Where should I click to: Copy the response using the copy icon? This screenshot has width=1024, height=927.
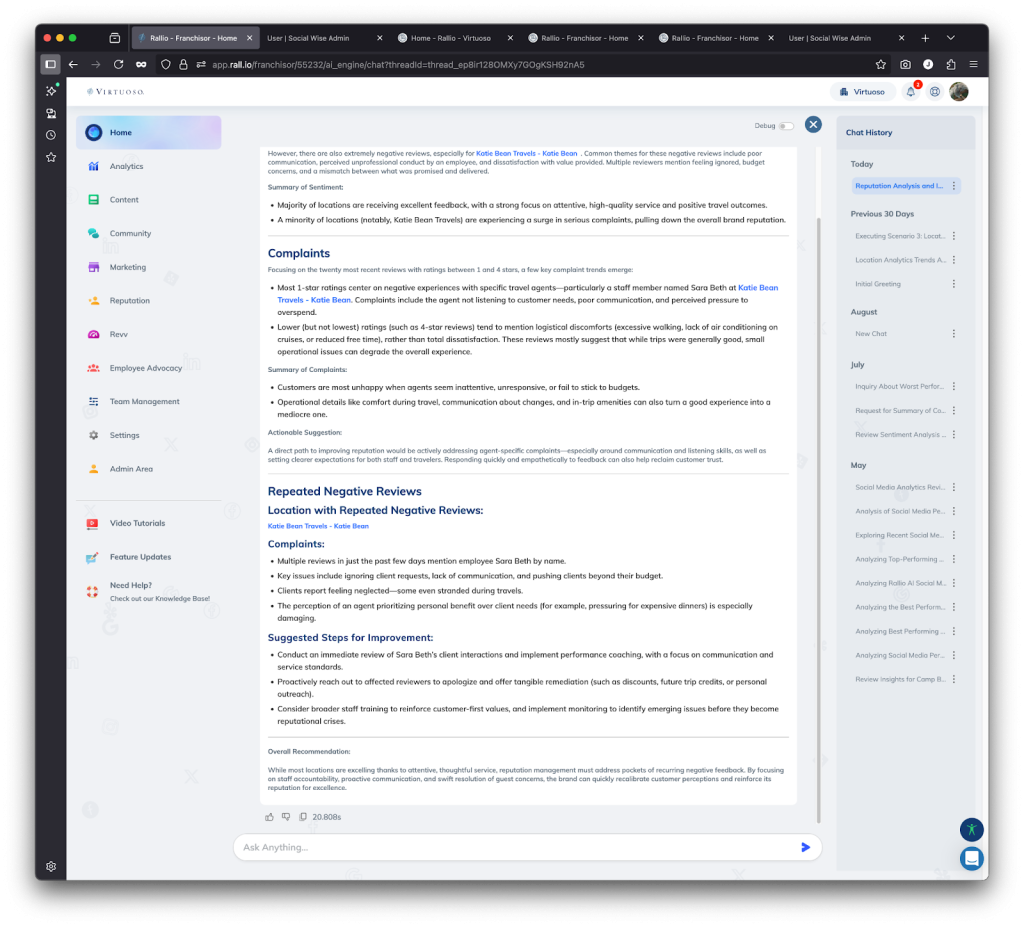tap(303, 817)
